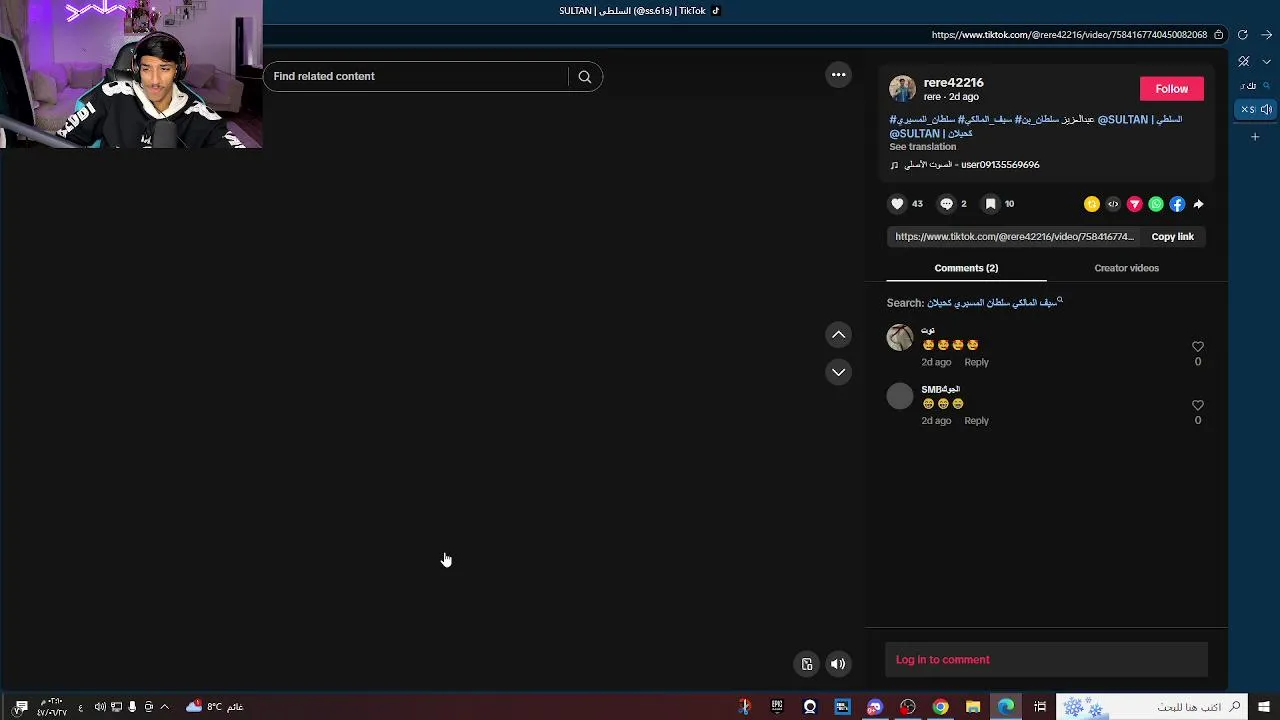This screenshot has width=1280, height=720.
Task: Open the first commenter's avatar
Action: pos(900,337)
